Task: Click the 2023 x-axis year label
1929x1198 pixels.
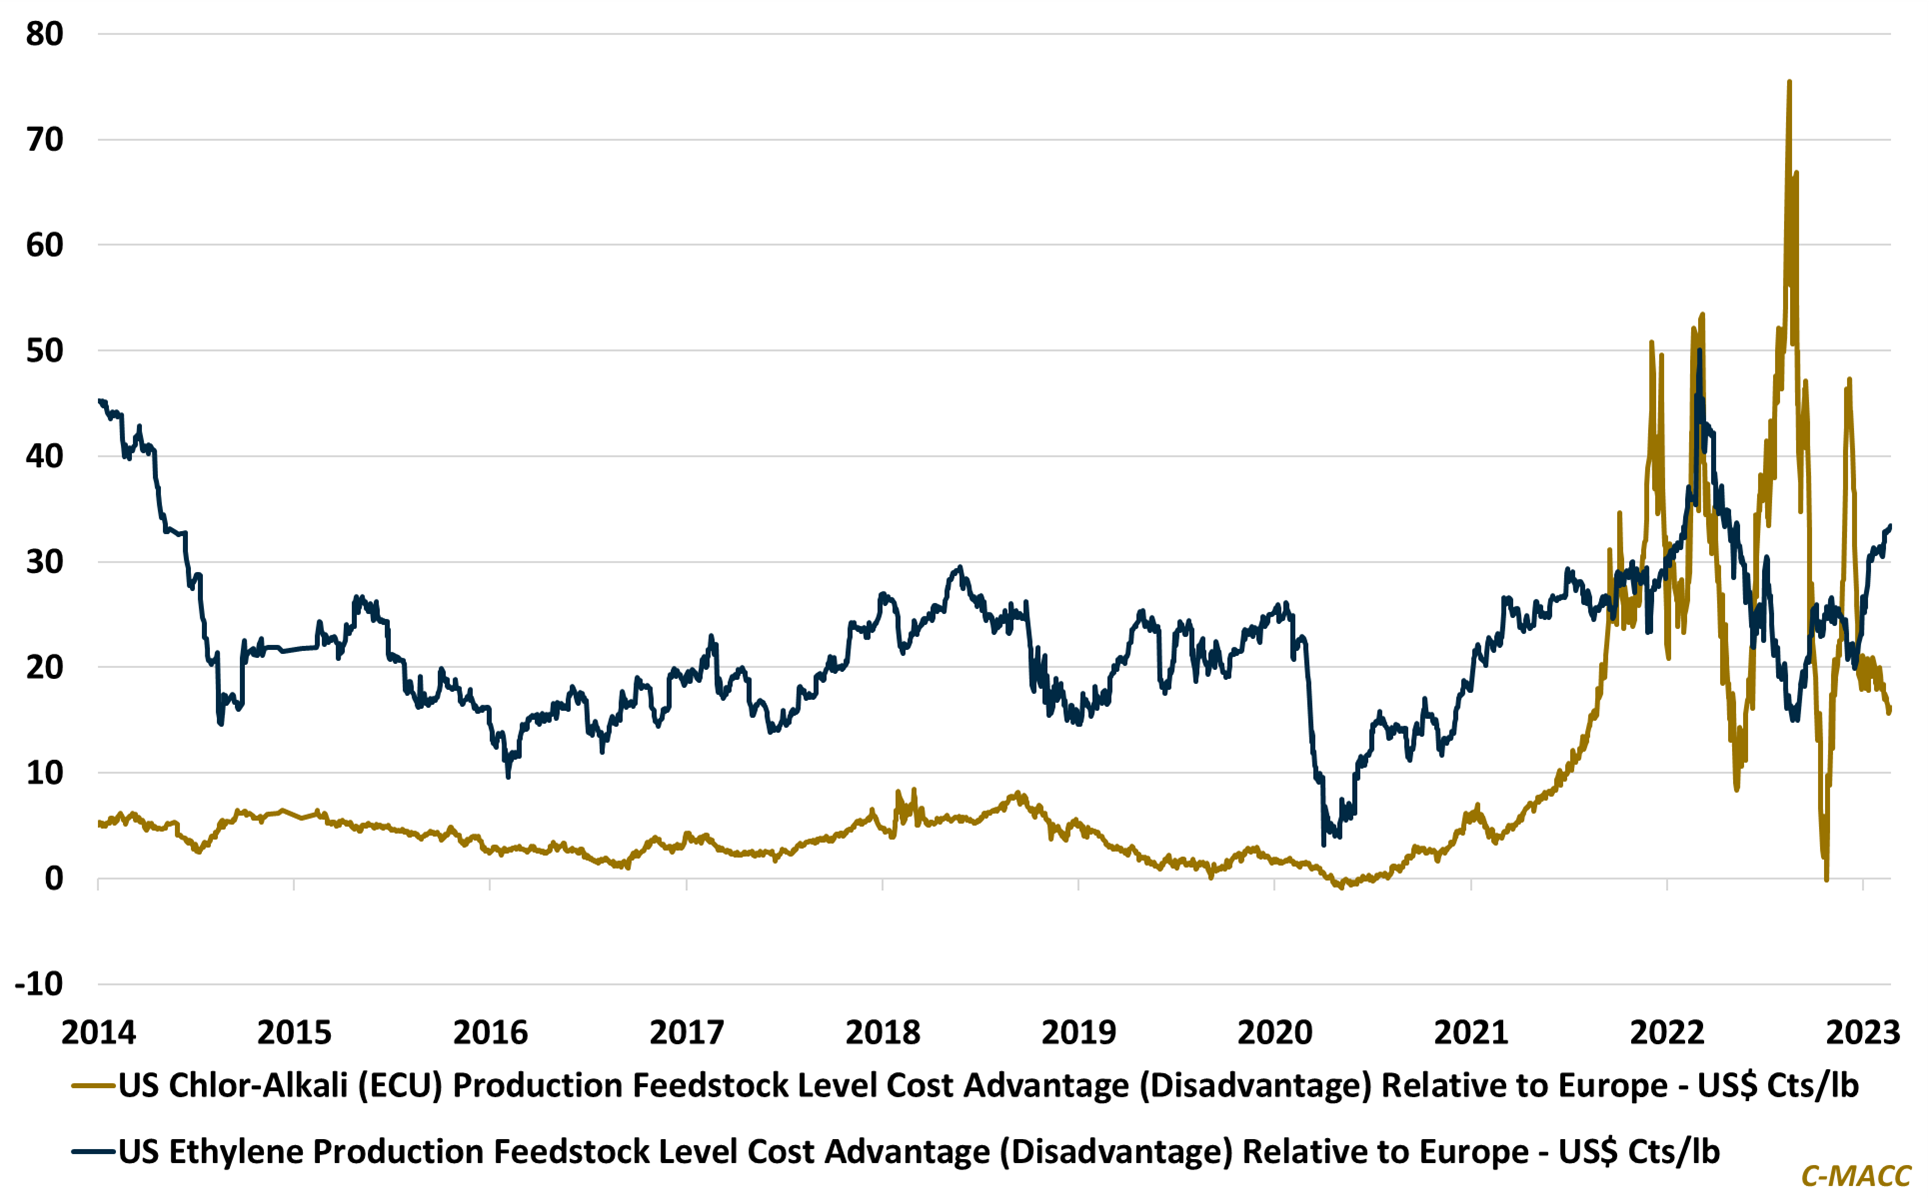Action: [x=1862, y=1031]
